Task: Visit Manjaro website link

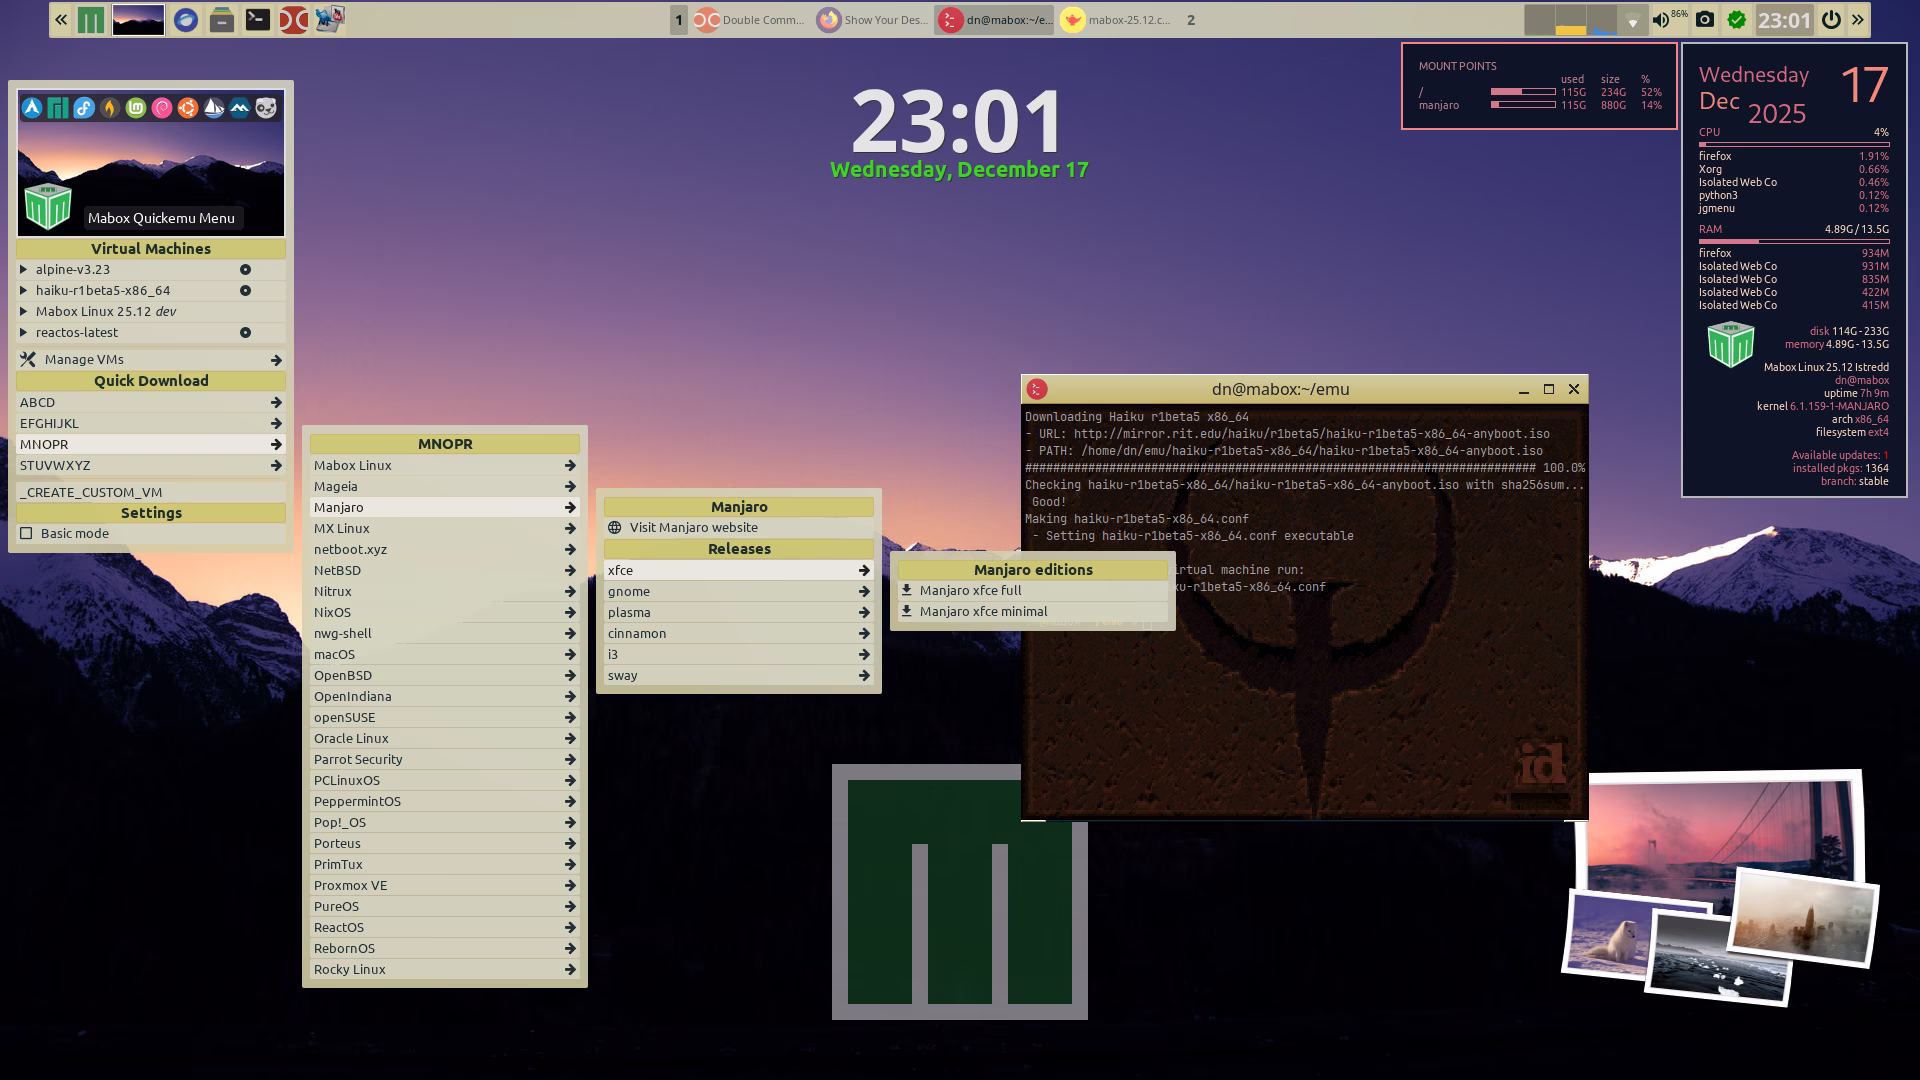Action: [x=693, y=527]
